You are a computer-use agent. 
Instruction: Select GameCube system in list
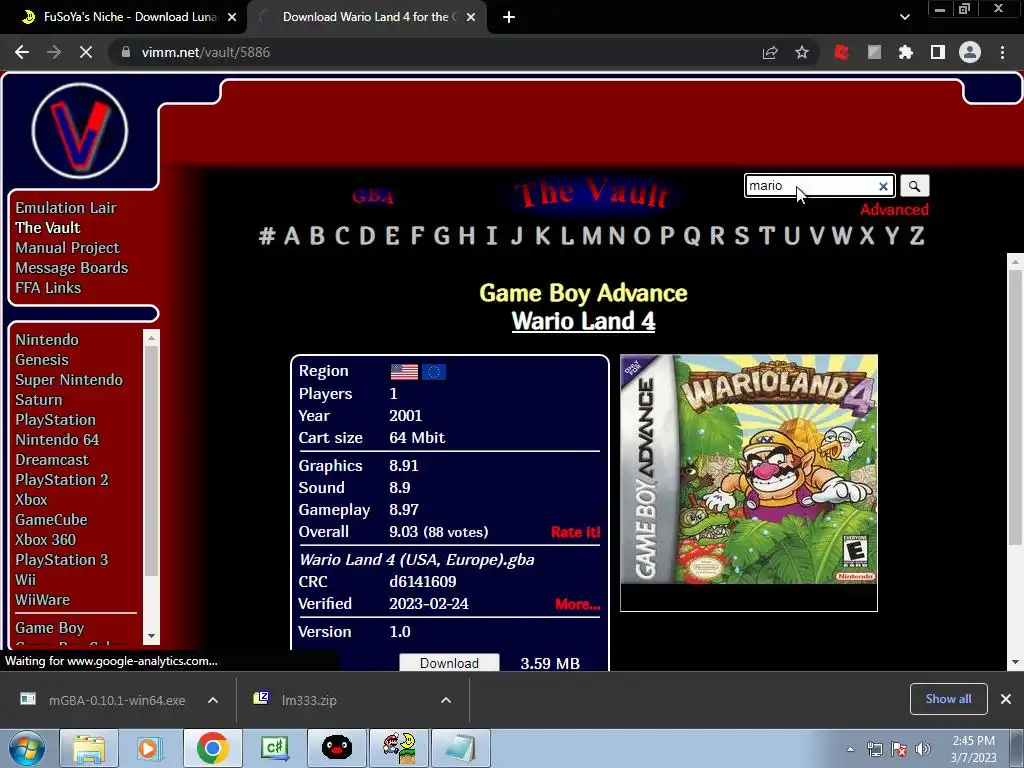(51, 519)
